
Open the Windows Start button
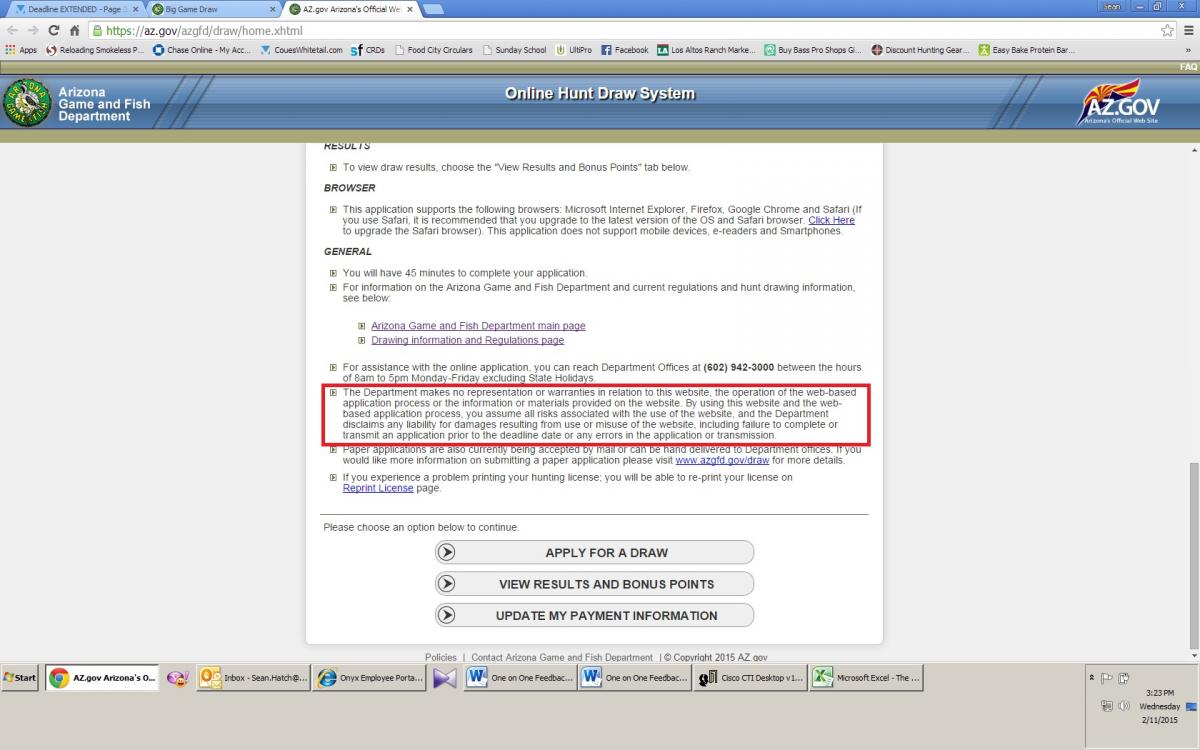point(20,677)
